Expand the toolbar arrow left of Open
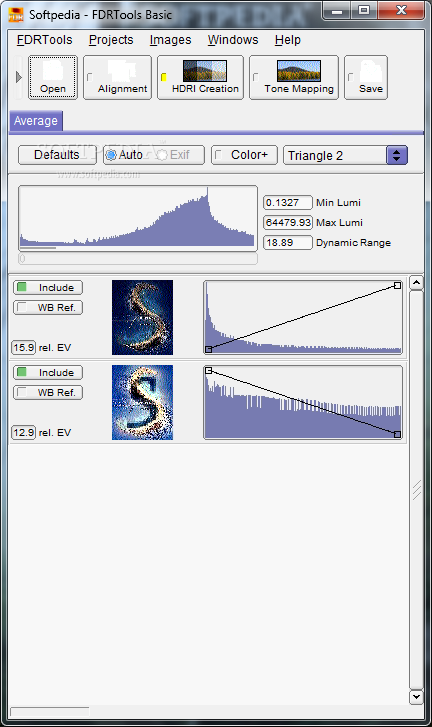 (19, 77)
